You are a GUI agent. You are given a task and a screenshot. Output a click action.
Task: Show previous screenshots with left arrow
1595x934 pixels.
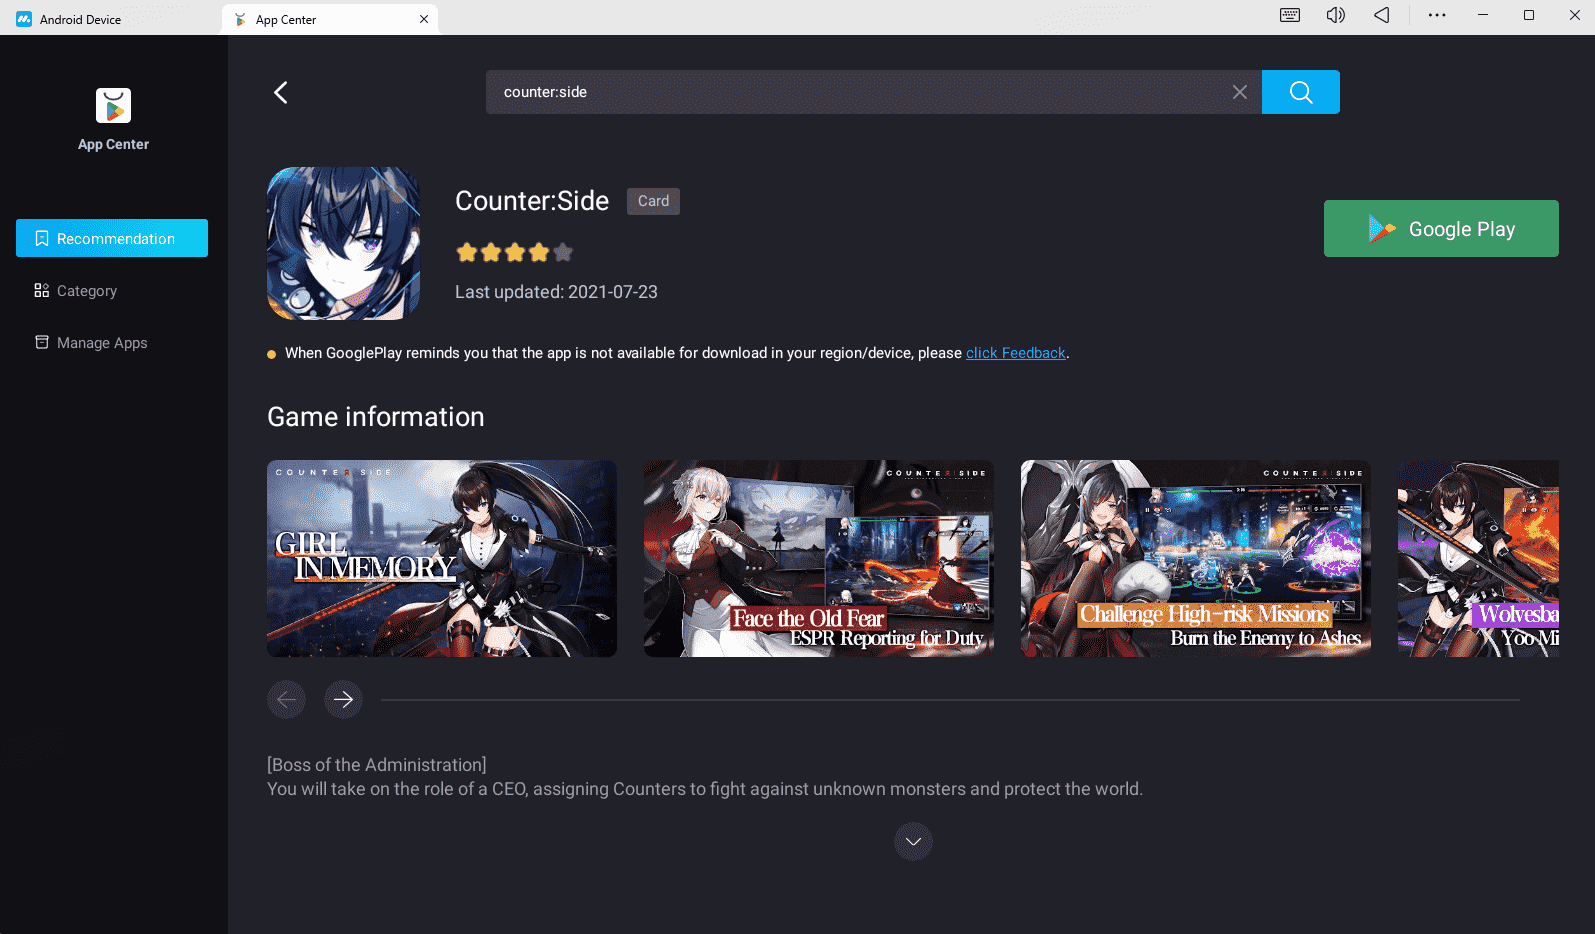(286, 699)
